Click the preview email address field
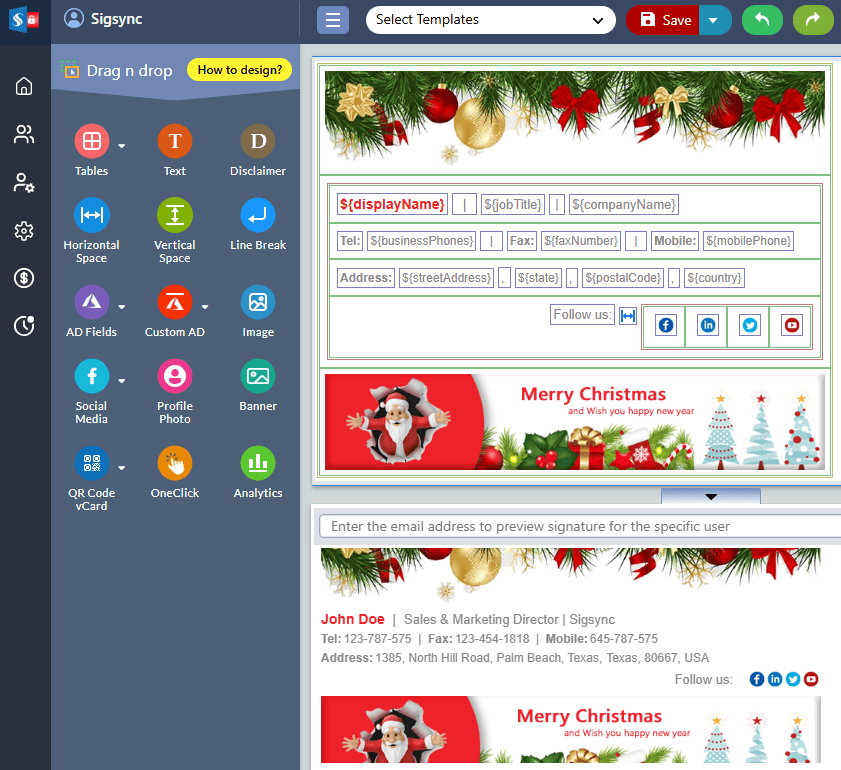841x770 pixels. (x=580, y=526)
